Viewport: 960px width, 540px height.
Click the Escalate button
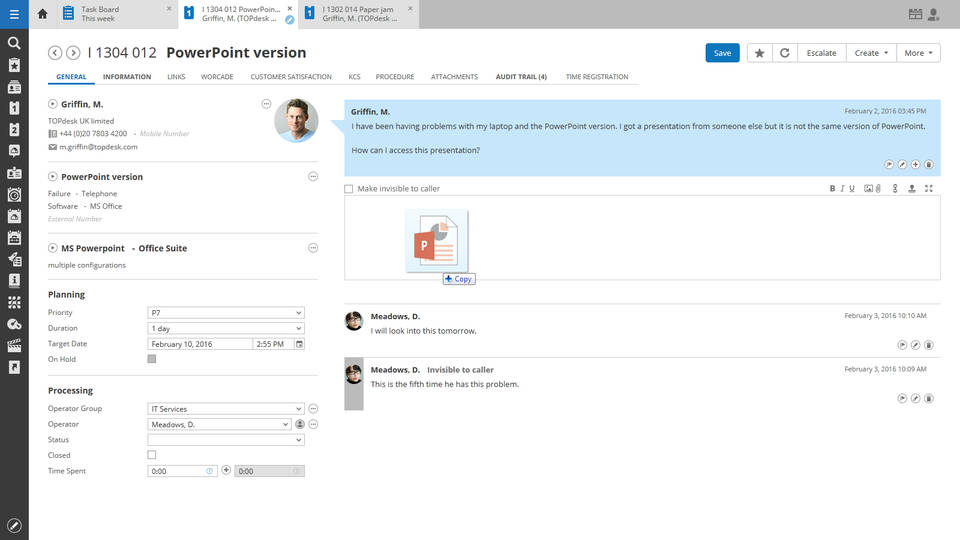pos(821,53)
